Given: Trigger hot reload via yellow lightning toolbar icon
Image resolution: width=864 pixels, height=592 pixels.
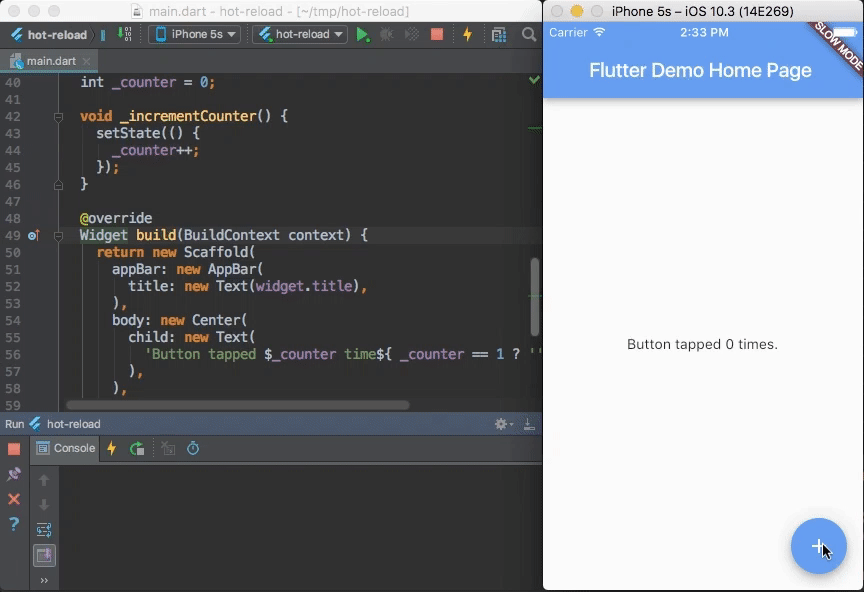Looking at the screenshot, I should [x=467, y=33].
